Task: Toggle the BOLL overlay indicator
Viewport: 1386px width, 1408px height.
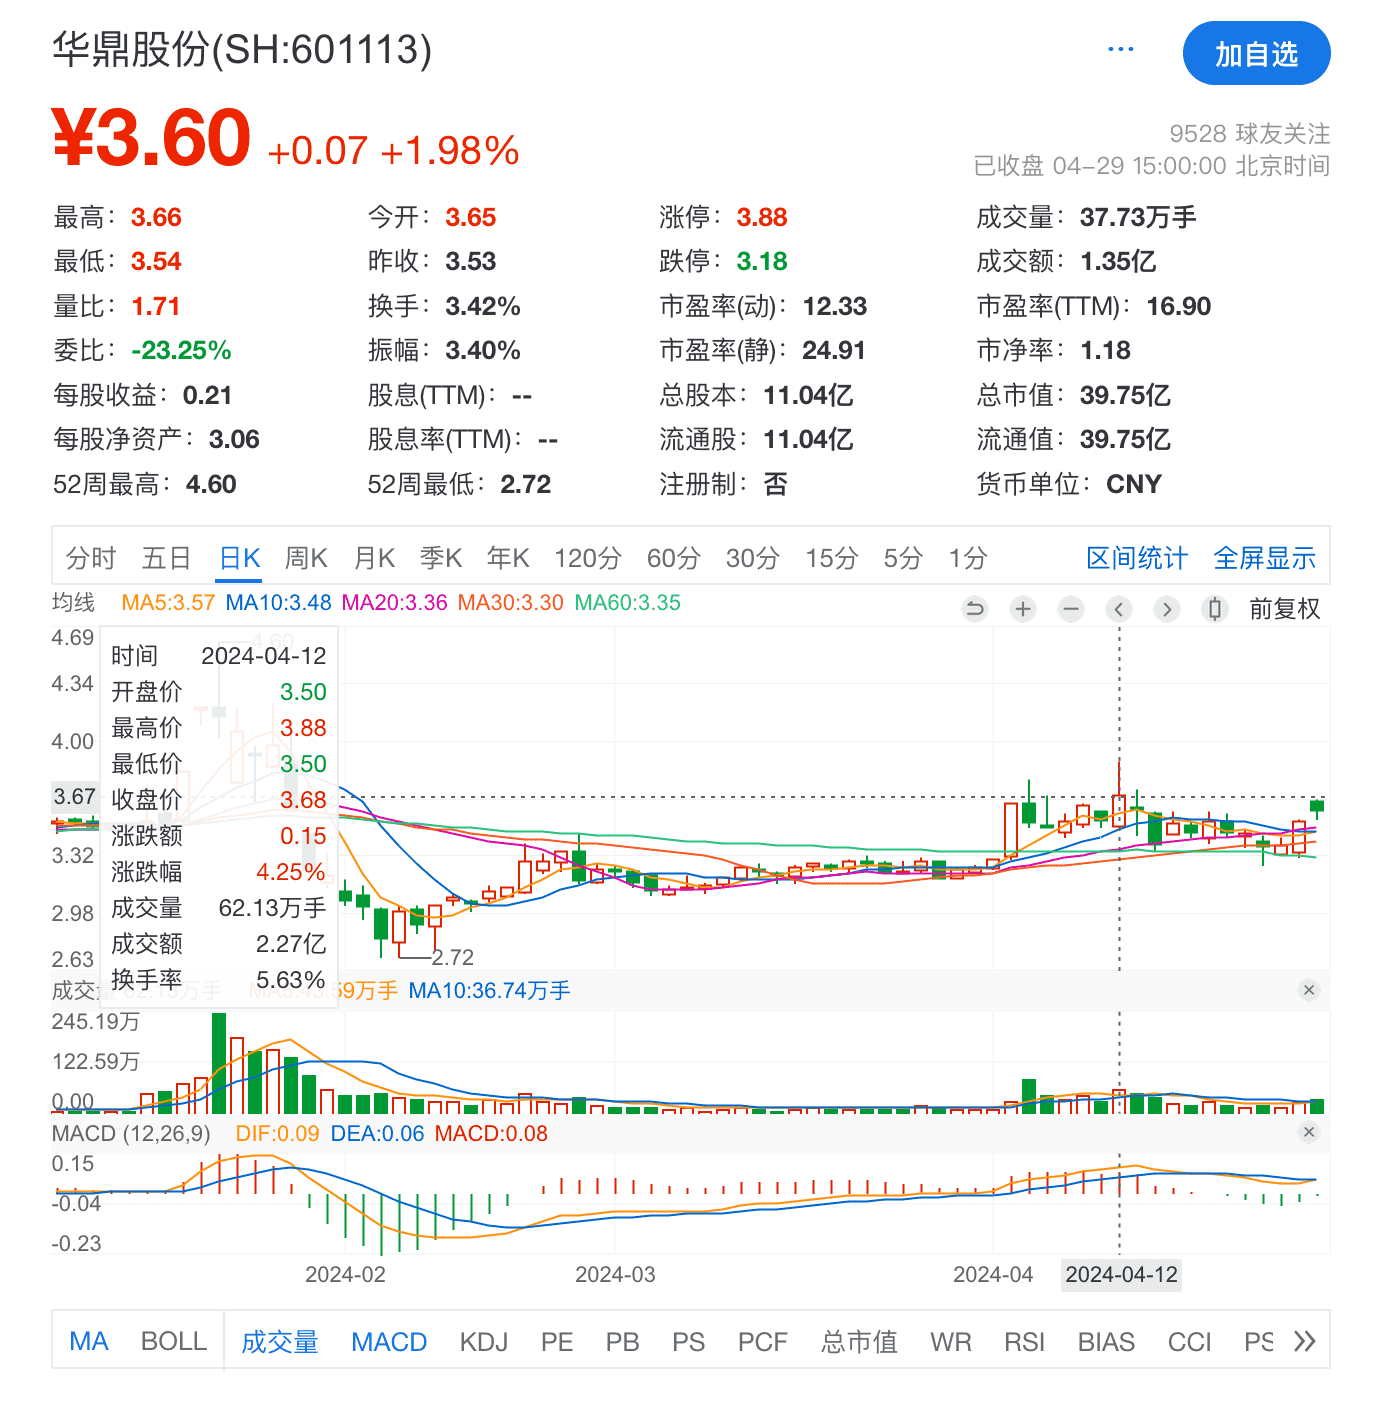Action: (174, 1341)
